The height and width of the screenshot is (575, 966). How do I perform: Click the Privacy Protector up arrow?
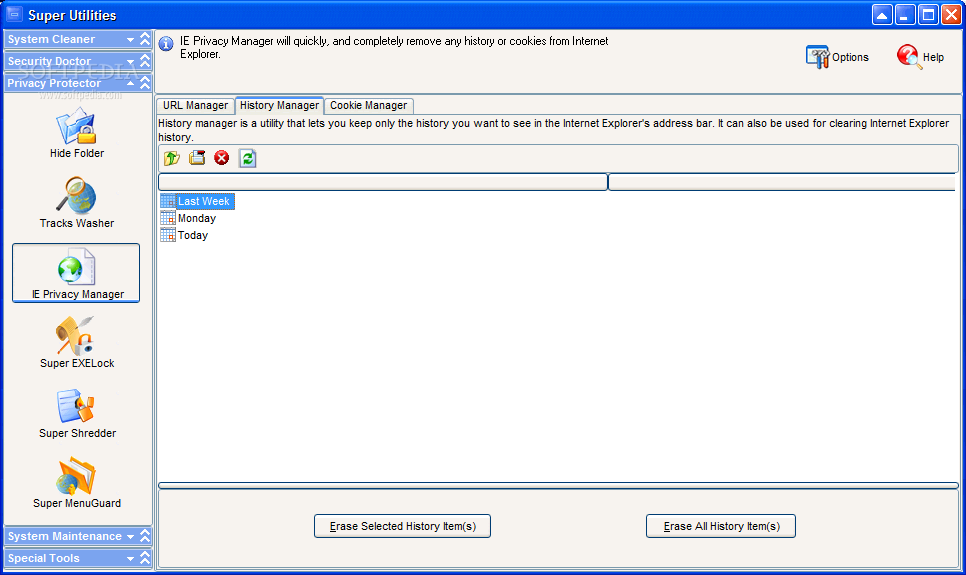[x=131, y=83]
